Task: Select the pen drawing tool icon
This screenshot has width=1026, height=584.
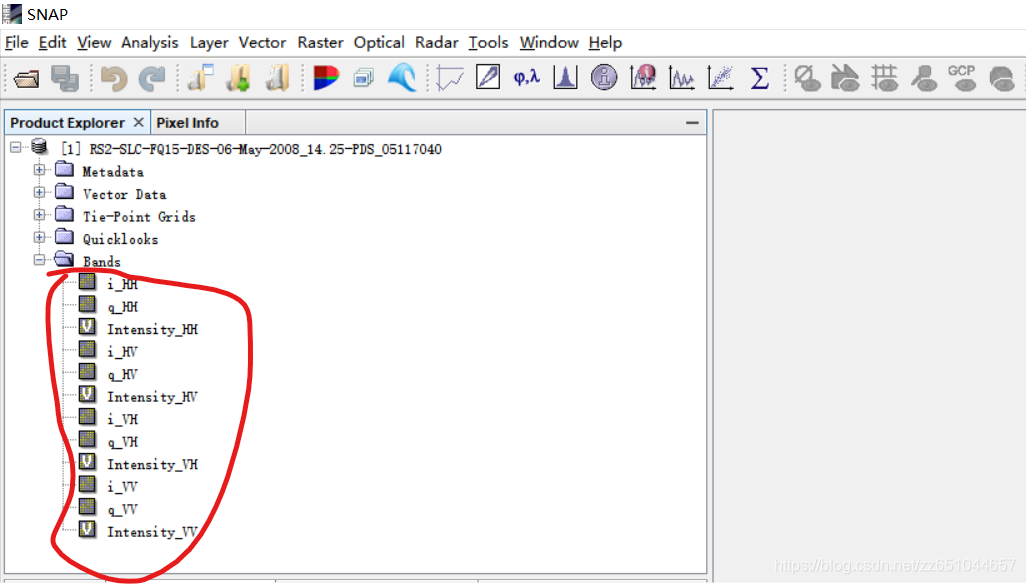Action: click(488, 78)
